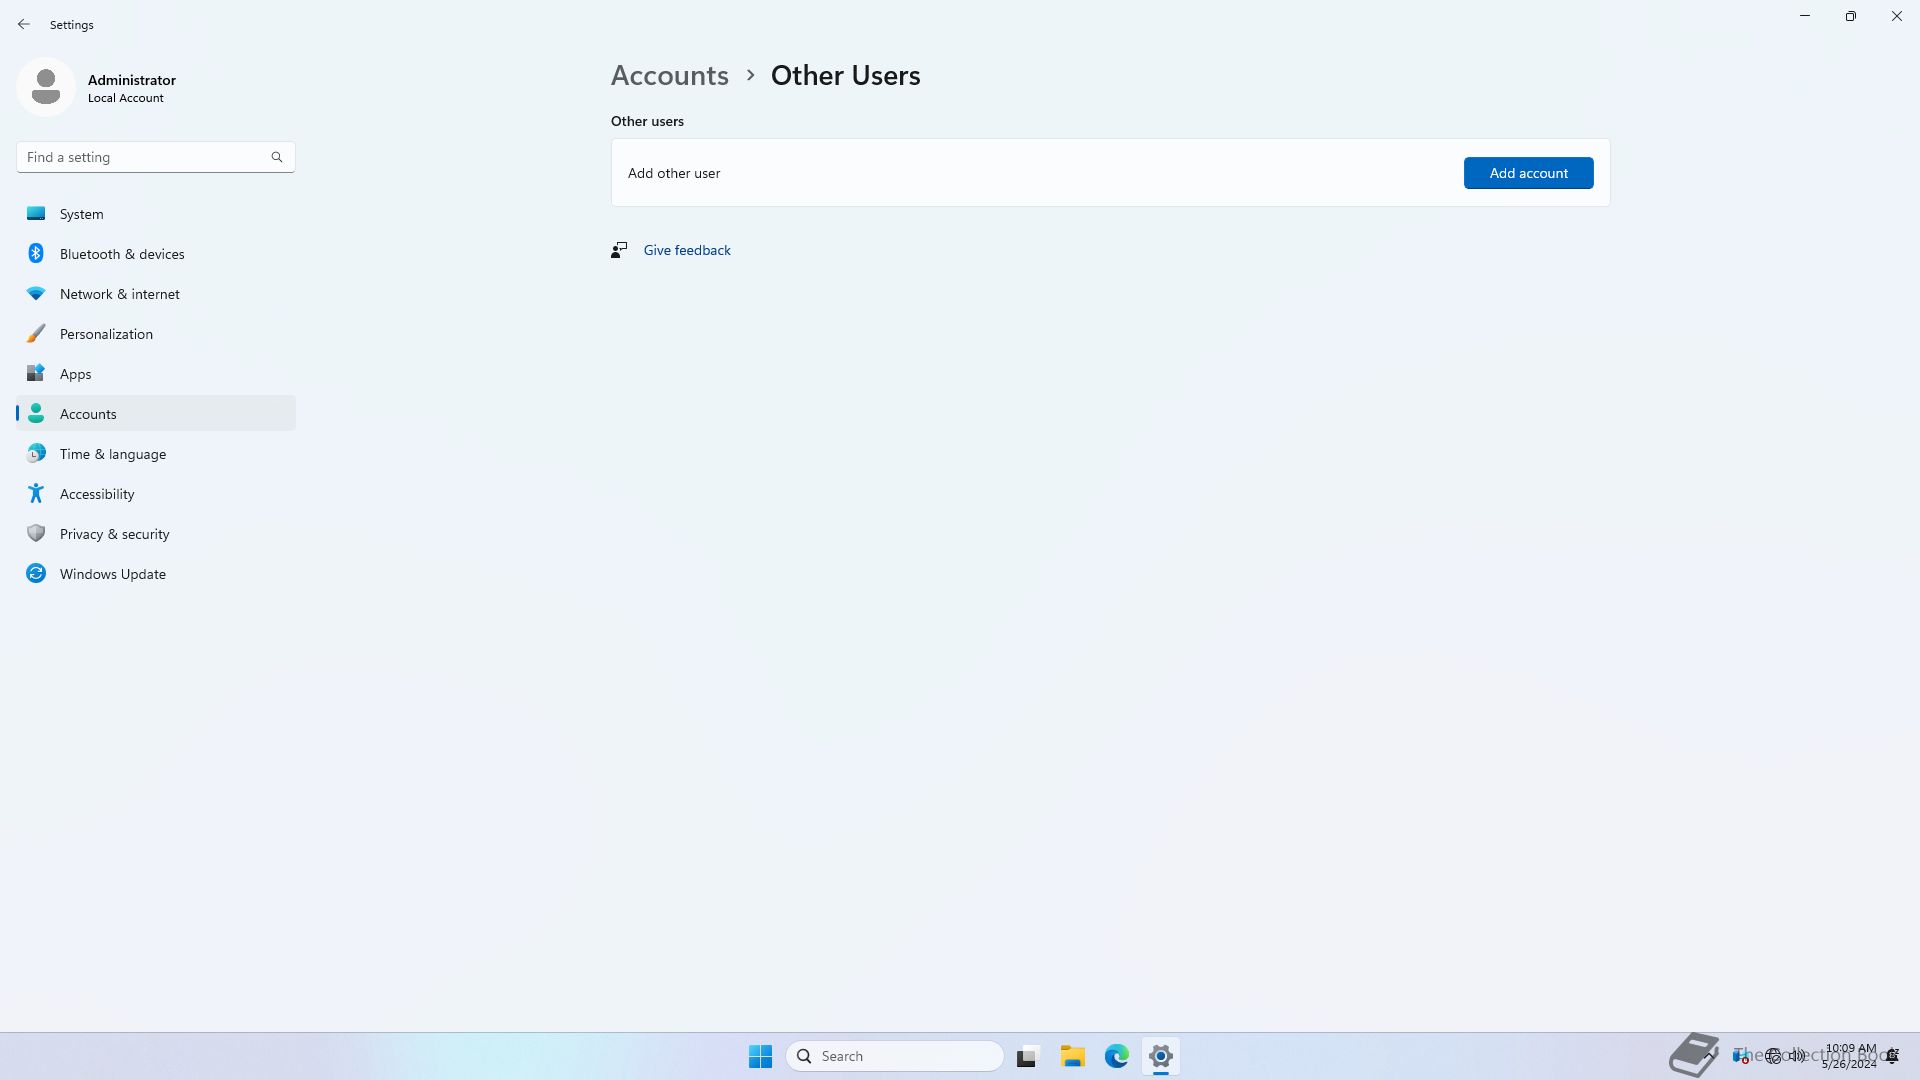Select the Accessibility figure icon
The height and width of the screenshot is (1080, 1920).
tap(36, 494)
